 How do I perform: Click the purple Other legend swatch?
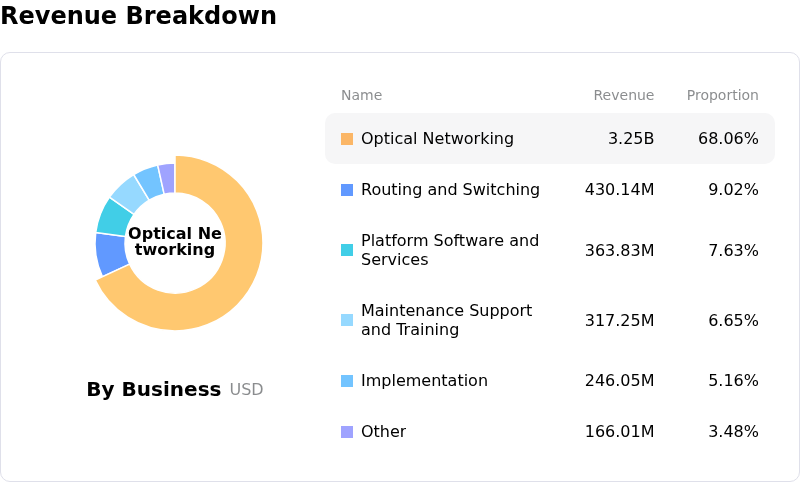[347, 432]
